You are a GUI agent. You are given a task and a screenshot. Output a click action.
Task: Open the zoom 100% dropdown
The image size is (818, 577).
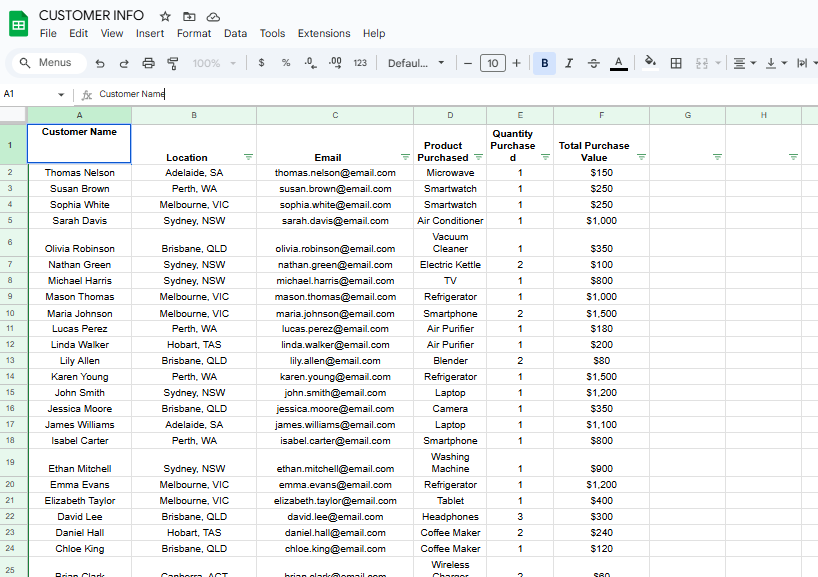[x=214, y=64]
